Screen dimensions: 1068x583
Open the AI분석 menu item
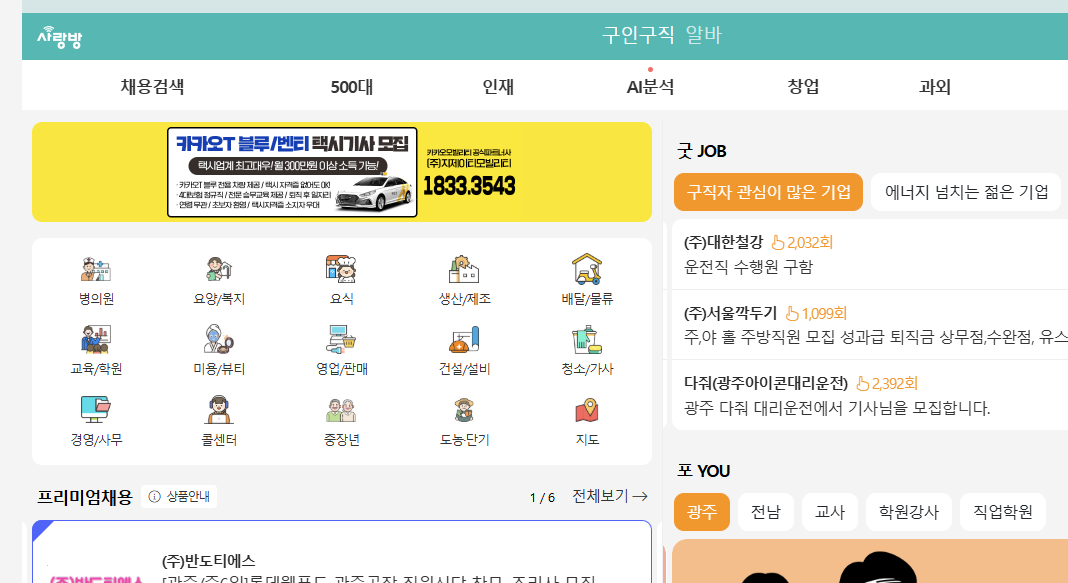pyautogui.click(x=650, y=86)
